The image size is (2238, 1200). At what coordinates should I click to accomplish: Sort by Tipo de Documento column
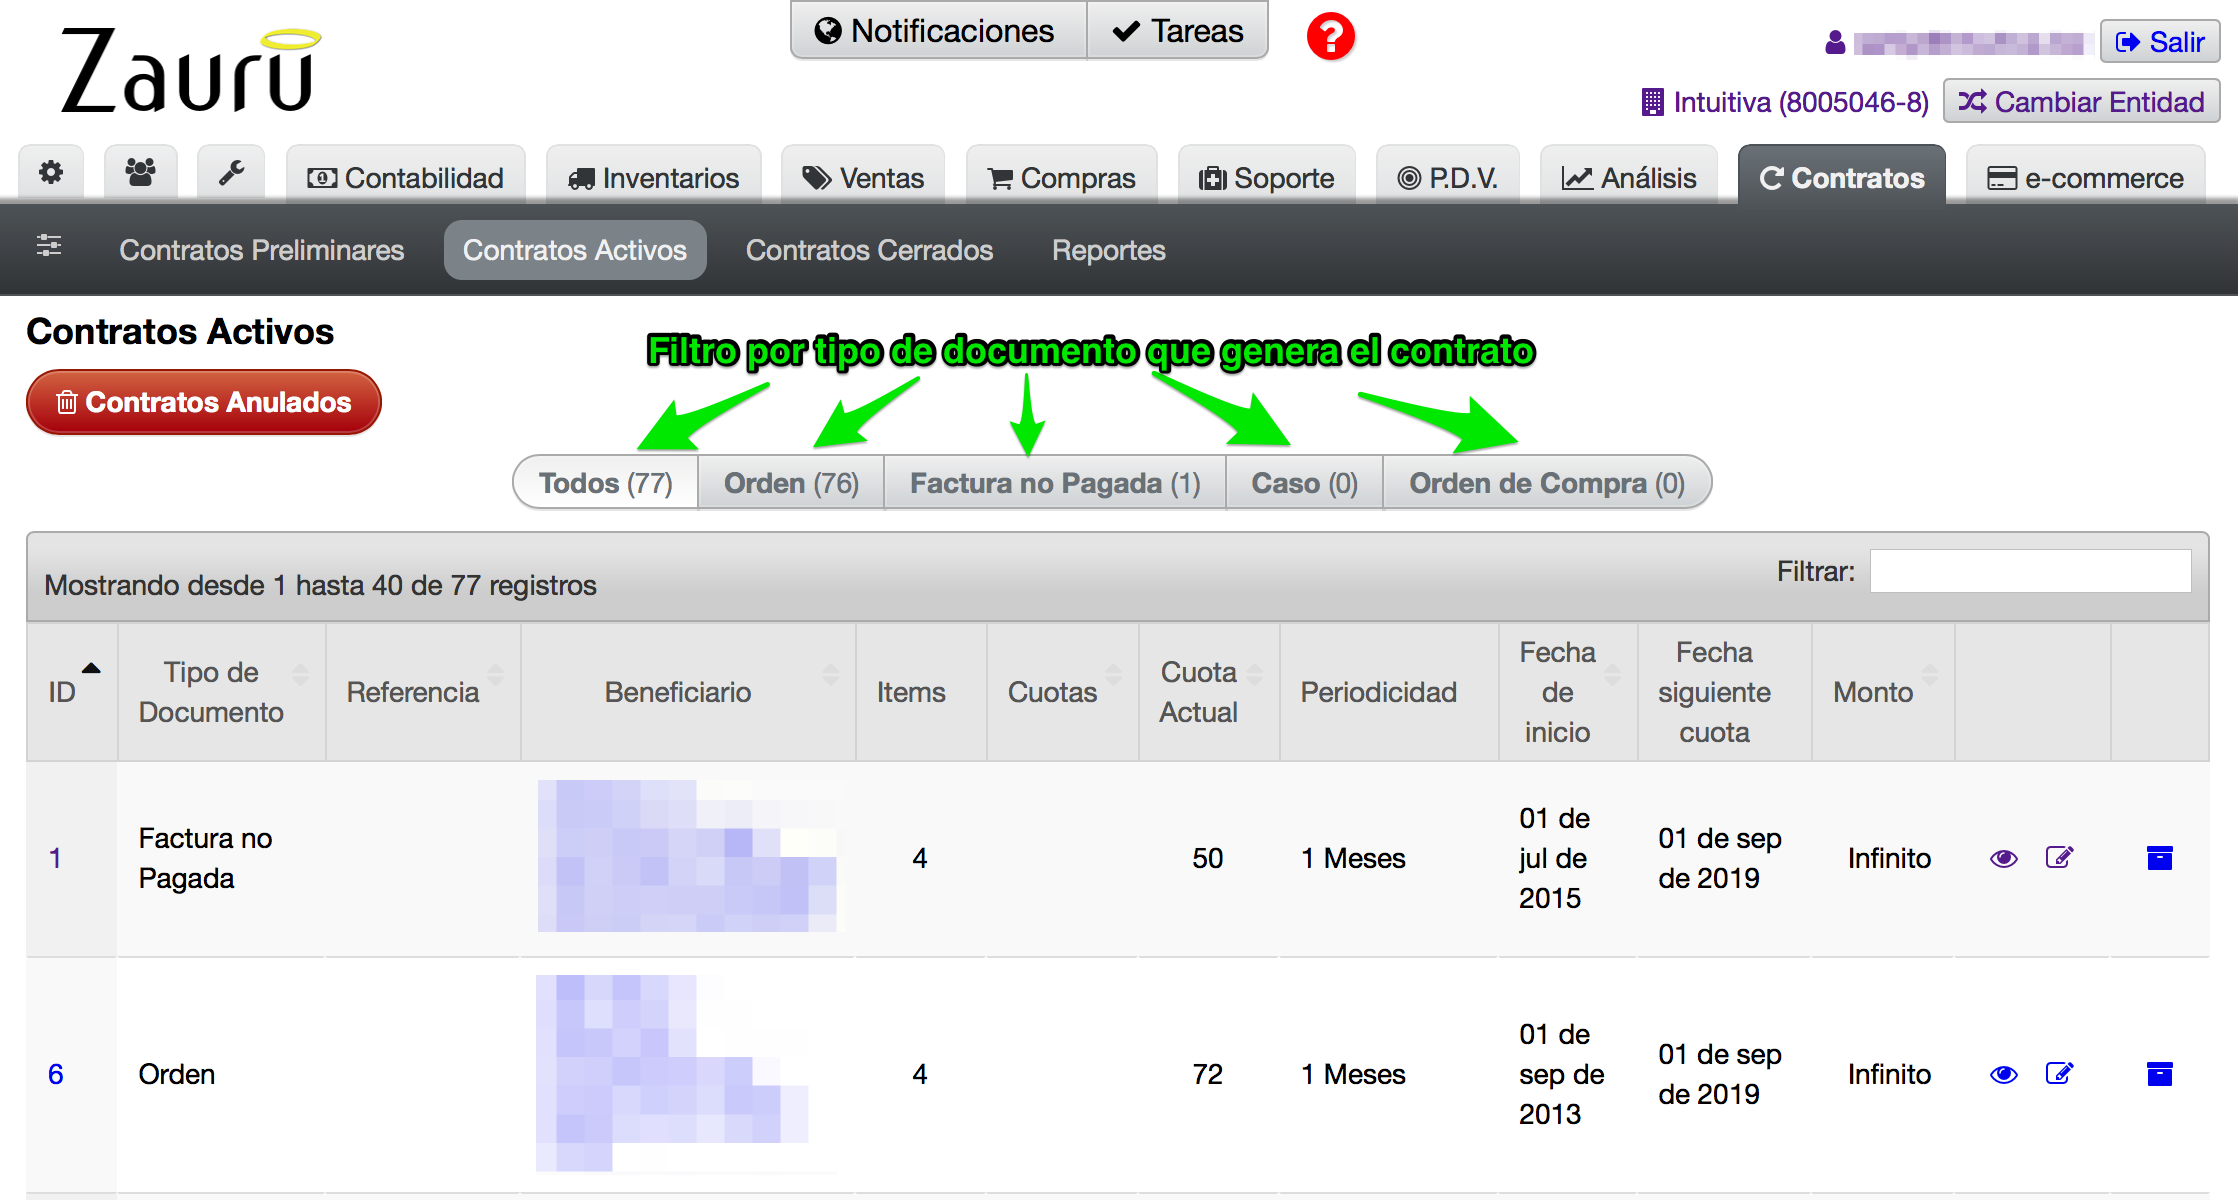(x=222, y=692)
